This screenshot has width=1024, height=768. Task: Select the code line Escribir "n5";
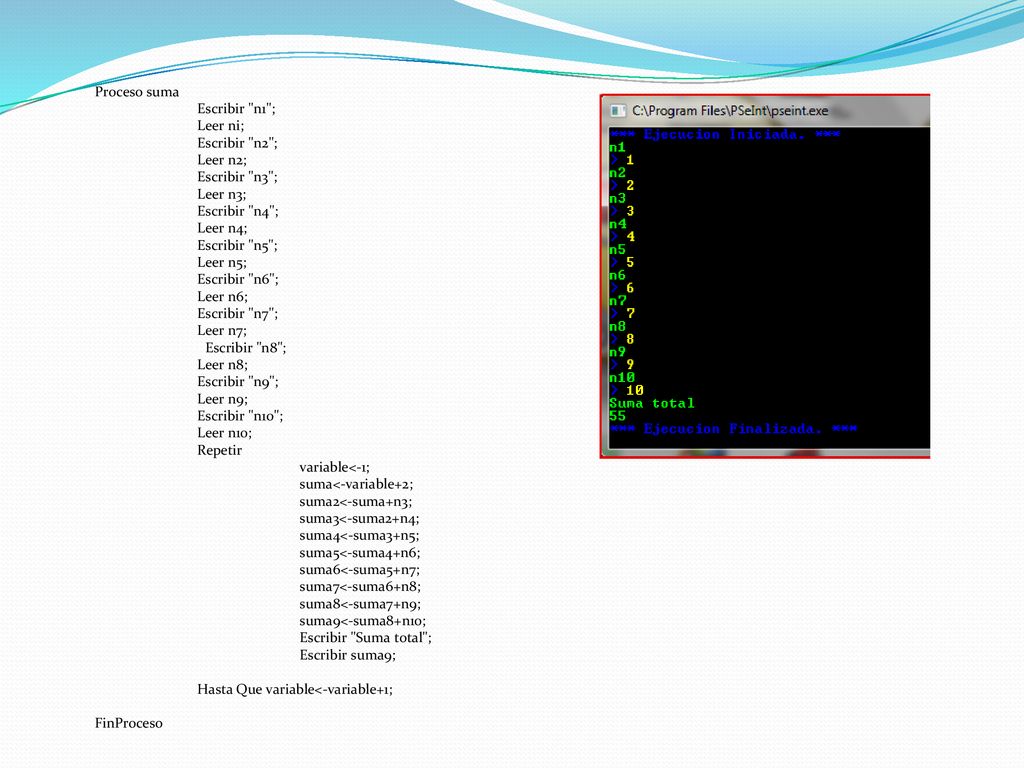(237, 246)
